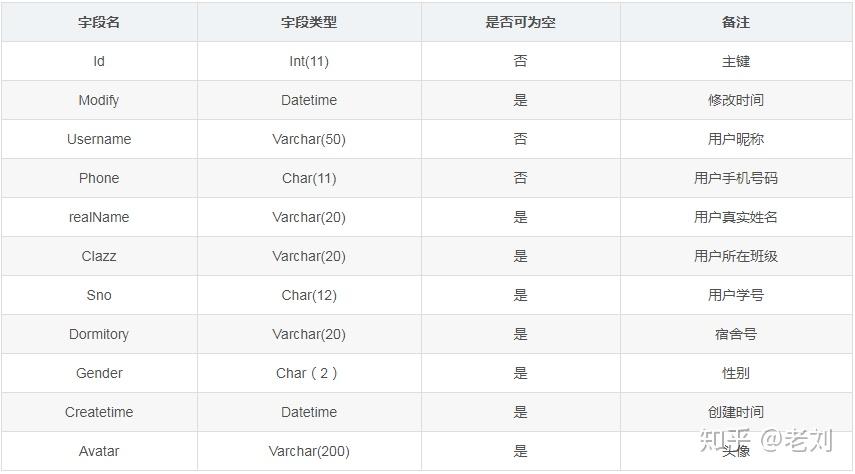Select the Char(11) type cell
This screenshot has height=474, width=855.
click(x=309, y=178)
